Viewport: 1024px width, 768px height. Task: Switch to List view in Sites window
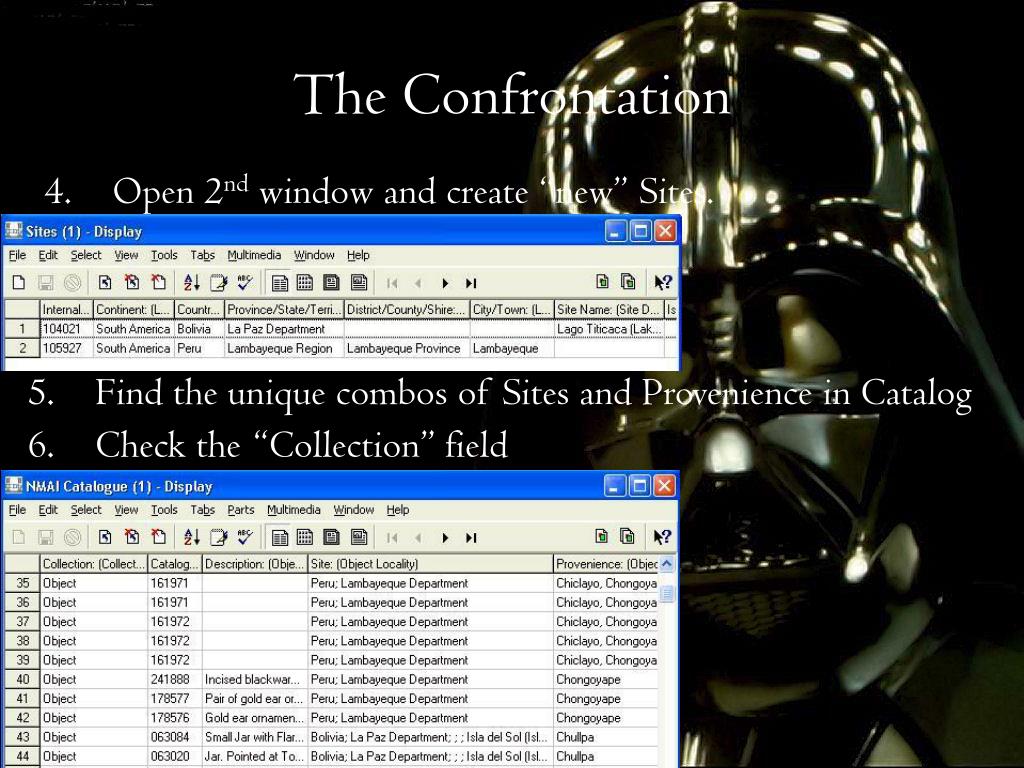pyautogui.click(x=280, y=282)
